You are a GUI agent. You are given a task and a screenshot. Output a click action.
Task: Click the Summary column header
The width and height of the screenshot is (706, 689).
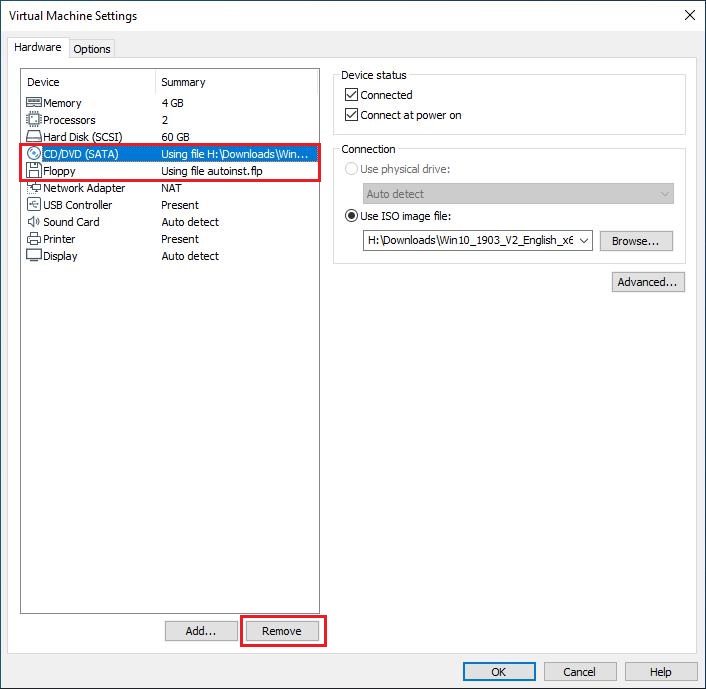[x=183, y=82]
